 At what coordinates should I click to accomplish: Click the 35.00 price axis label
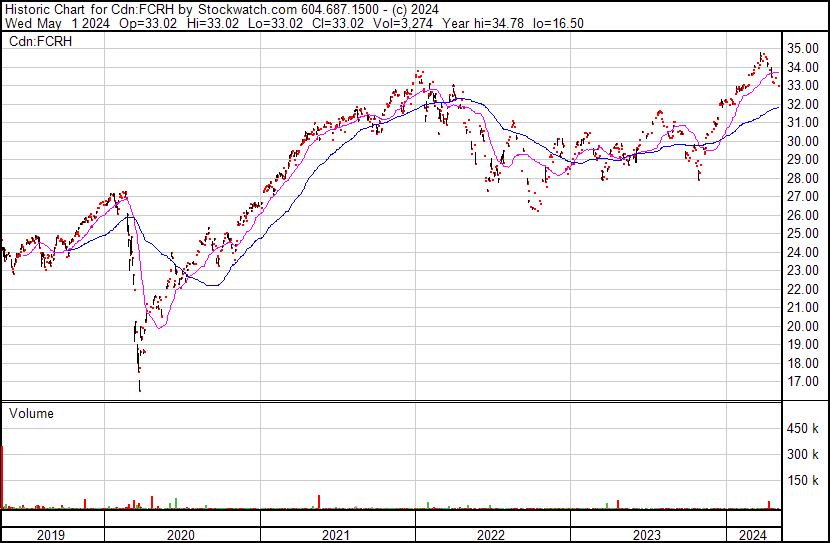click(x=803, y=48)
